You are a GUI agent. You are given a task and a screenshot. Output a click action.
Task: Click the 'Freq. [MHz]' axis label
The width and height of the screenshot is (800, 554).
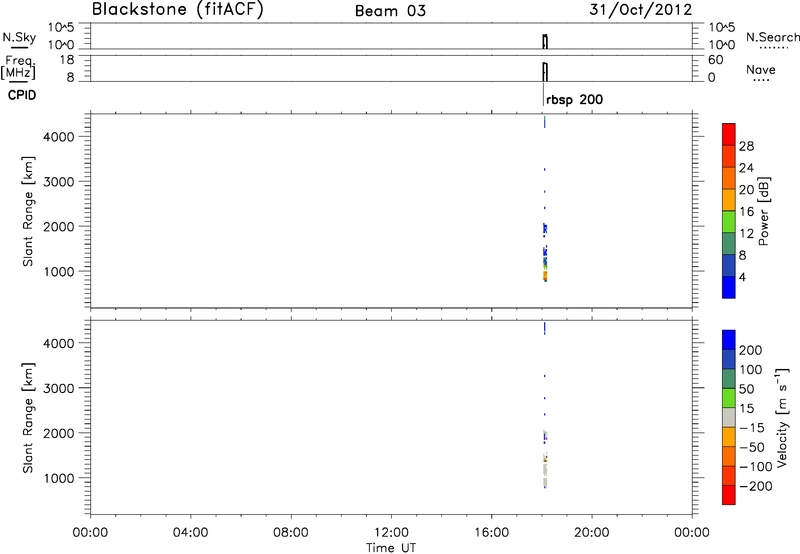(x=18, y=67)
